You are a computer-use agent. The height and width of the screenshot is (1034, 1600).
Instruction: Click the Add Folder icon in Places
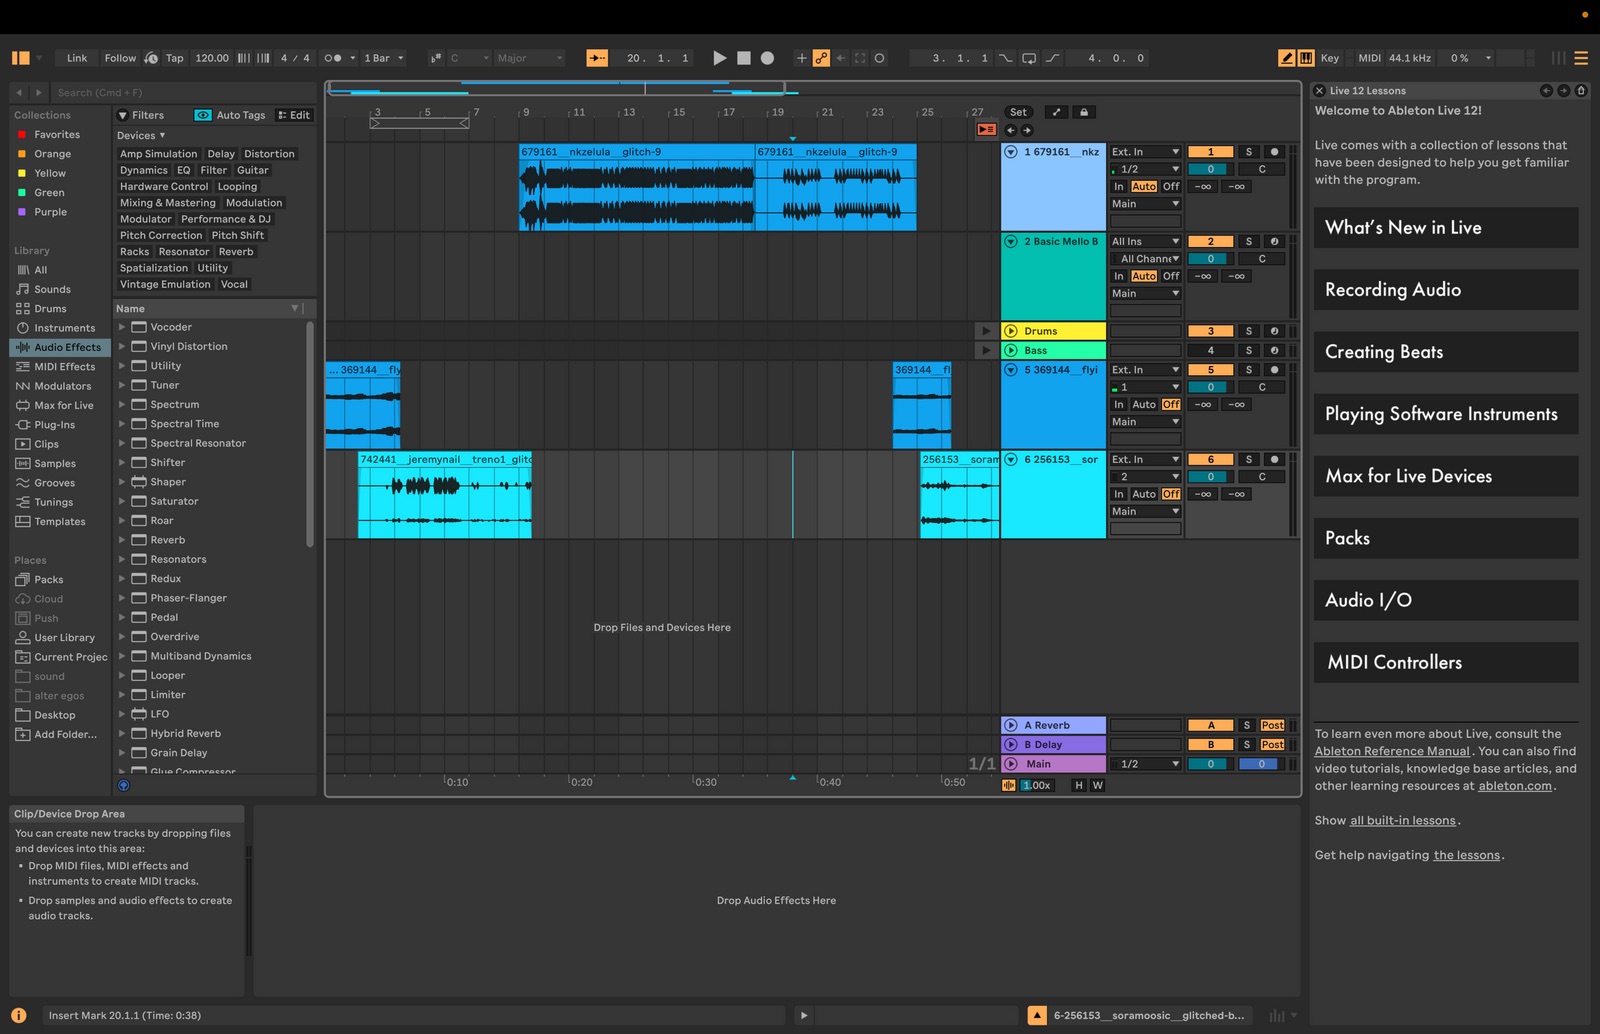click(x=23, y=734)
